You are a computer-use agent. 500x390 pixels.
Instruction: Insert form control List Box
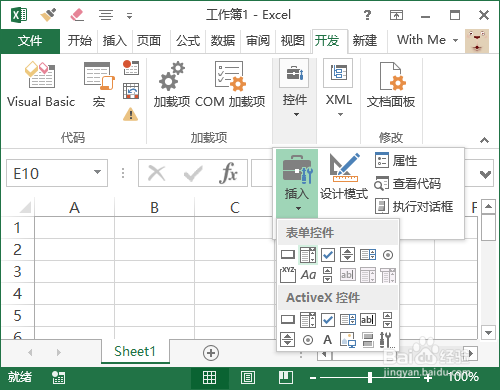coord(368,255)
